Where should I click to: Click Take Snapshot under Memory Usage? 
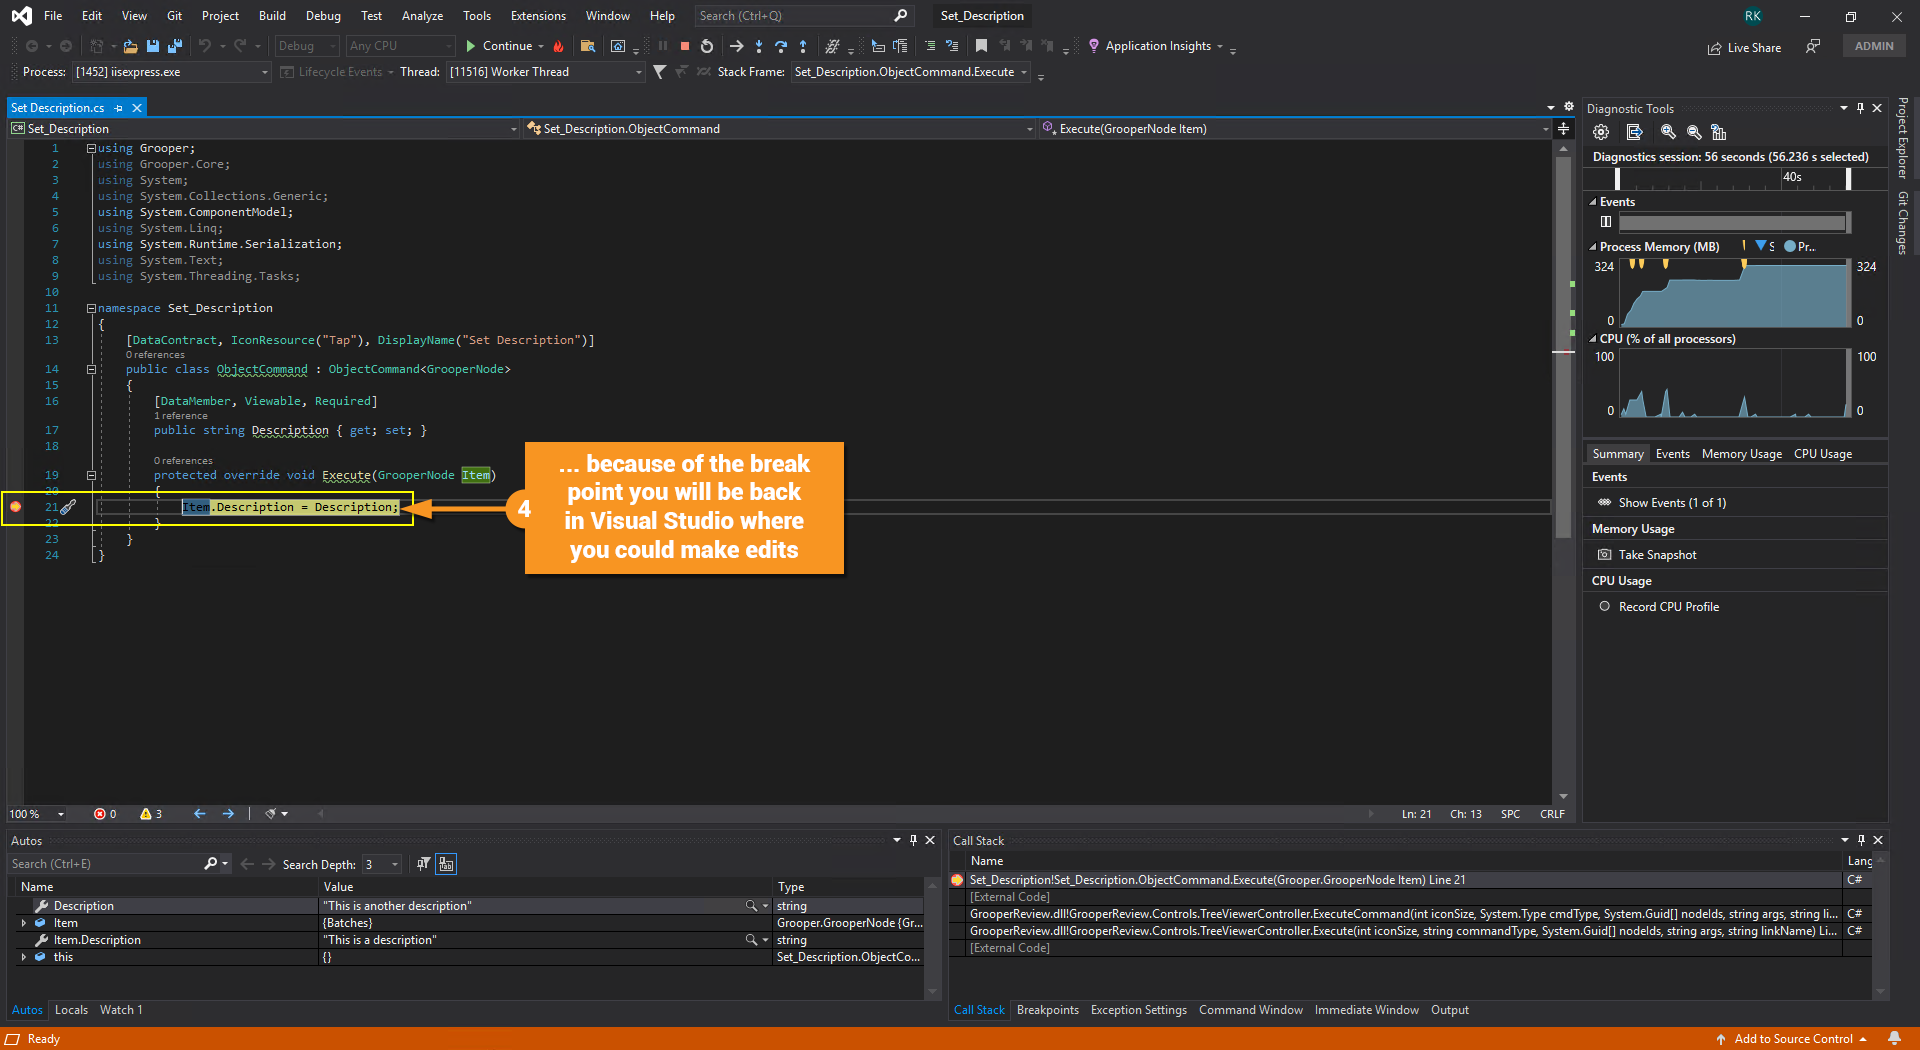(x=1657, y=555)
